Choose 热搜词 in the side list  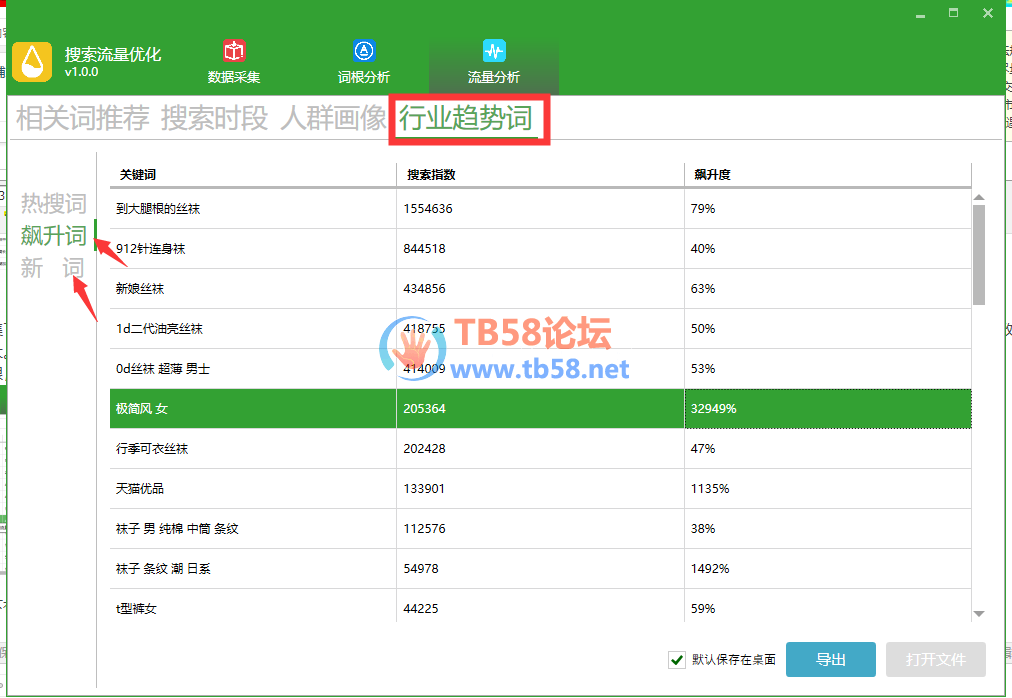tap(54, 203)
